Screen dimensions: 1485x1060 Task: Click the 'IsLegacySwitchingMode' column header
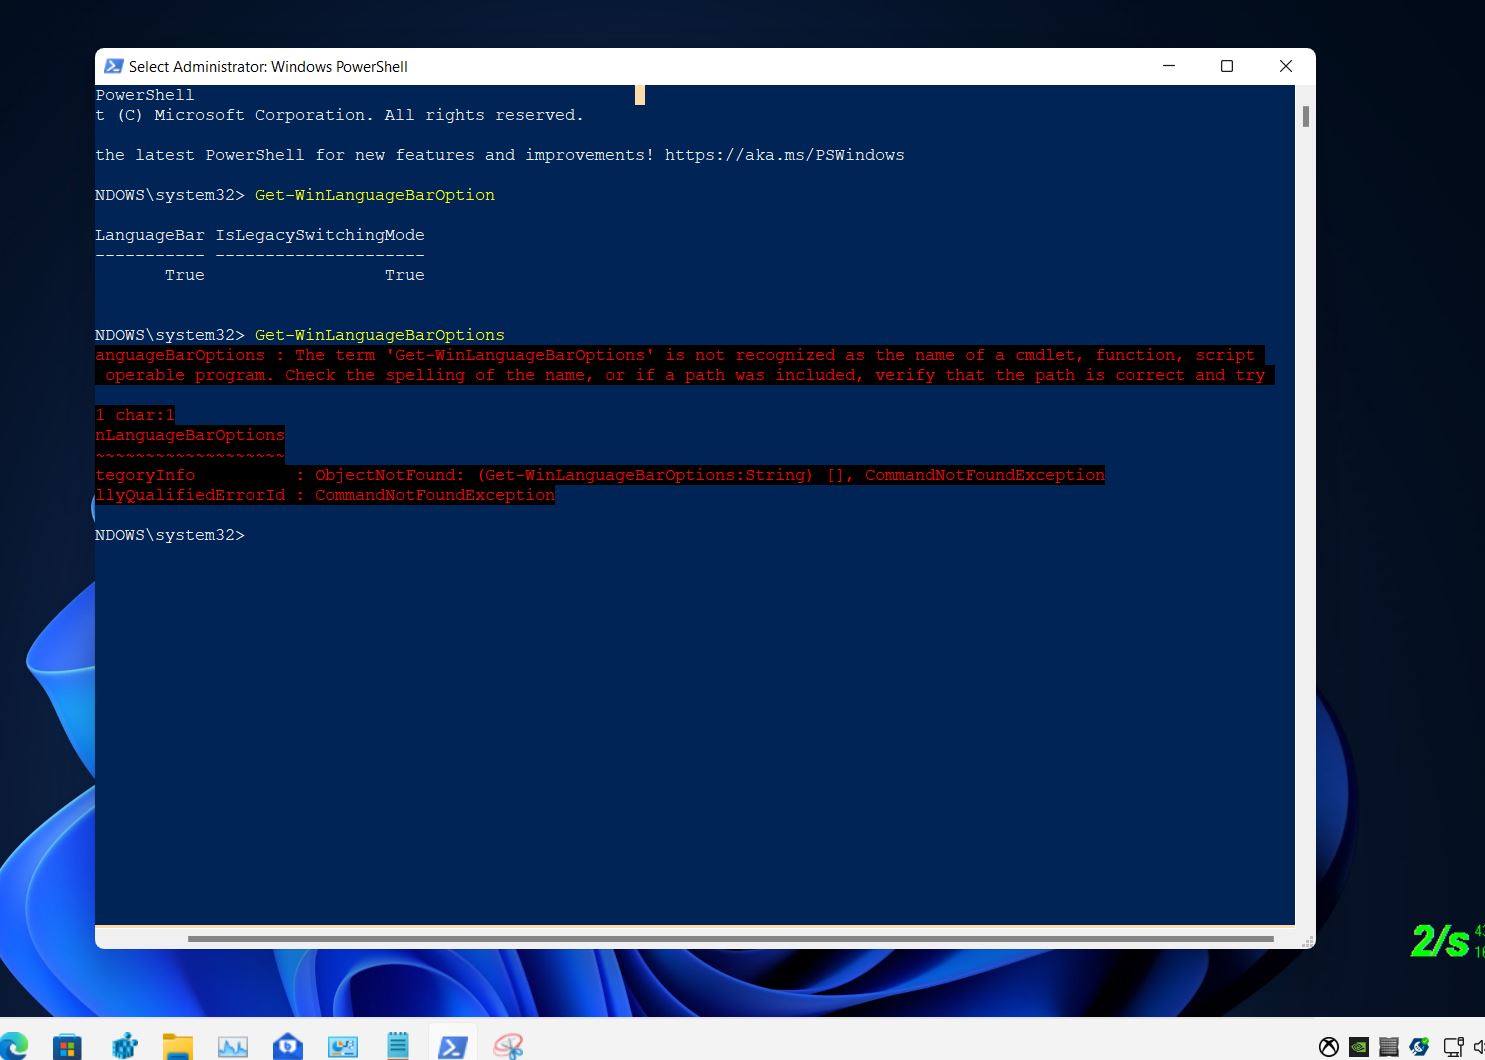click(x=320, y=235)
